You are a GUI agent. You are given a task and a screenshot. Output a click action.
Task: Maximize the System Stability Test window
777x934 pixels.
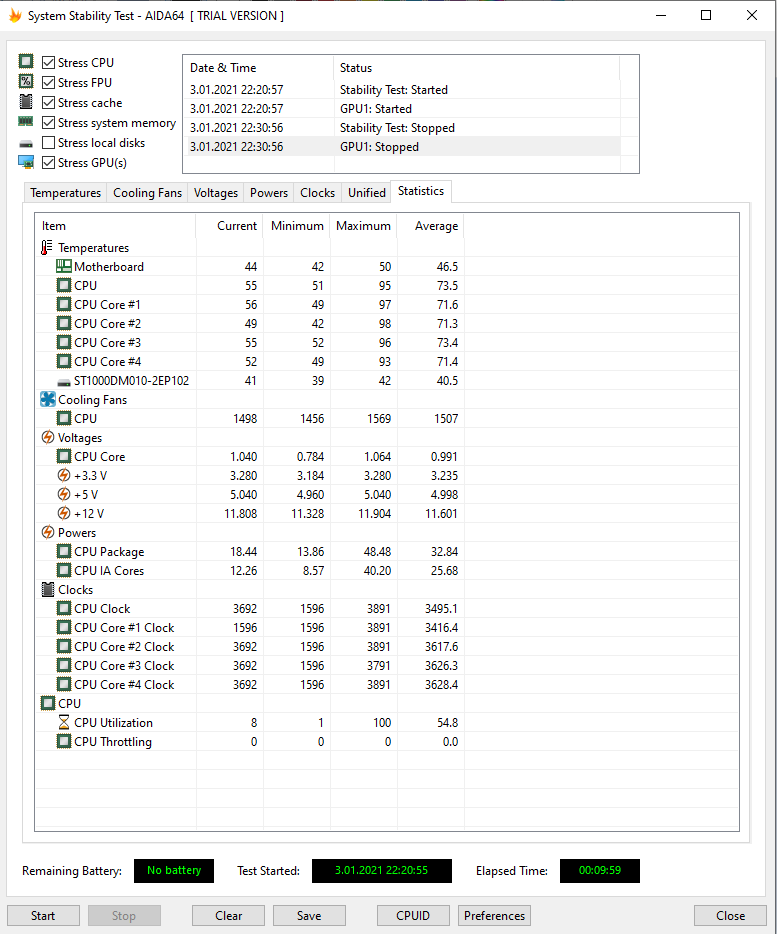click(x=706, y=15)
